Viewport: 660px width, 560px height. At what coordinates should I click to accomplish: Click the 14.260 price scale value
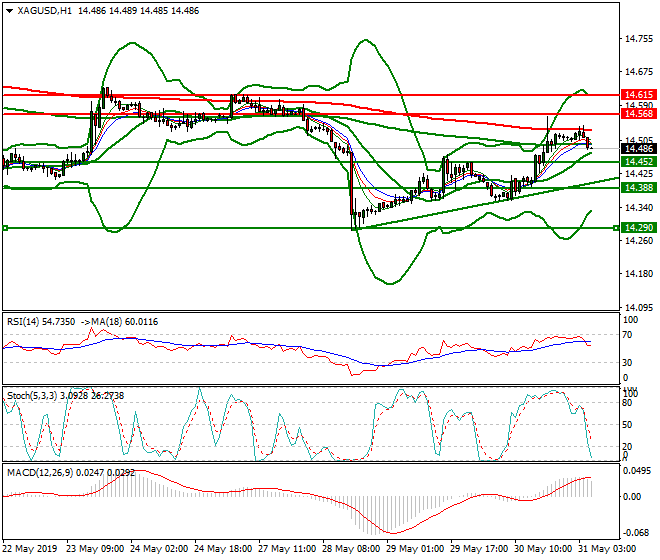639,241
